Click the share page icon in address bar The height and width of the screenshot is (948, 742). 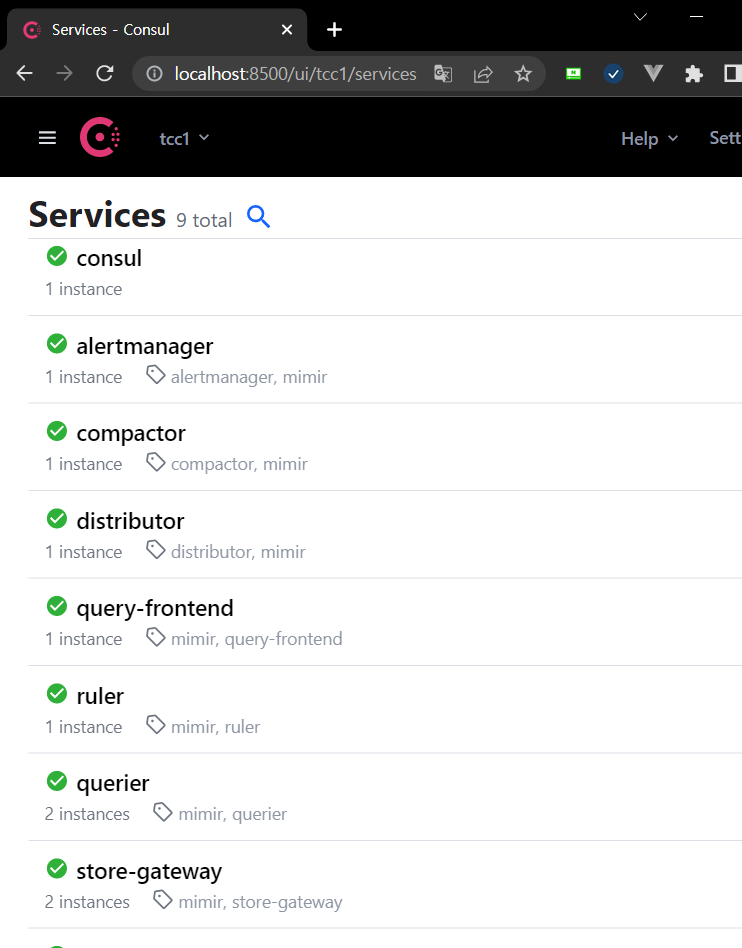click(x=483, y=74)
